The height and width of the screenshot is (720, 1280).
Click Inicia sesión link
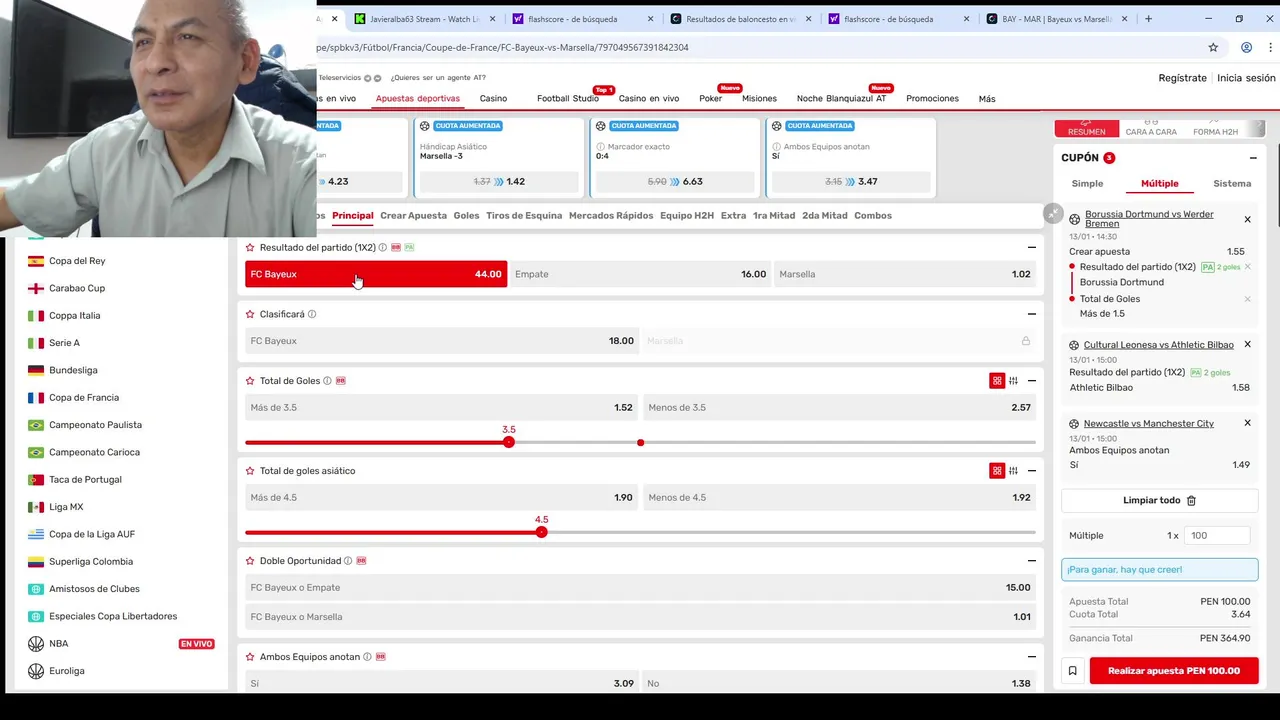click(x=1246, y=78)
